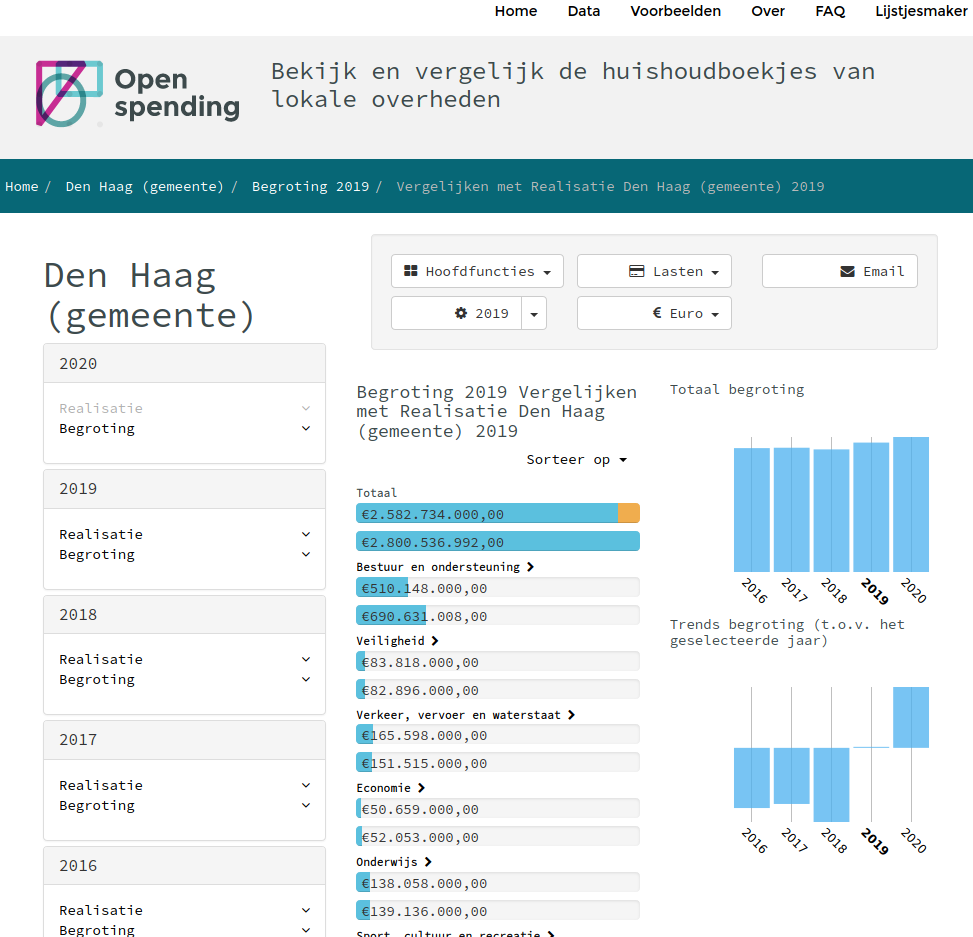Click bar showing €690.631.008,00
The width and height of the screenshot is (973, 937).
coord(498,615)
